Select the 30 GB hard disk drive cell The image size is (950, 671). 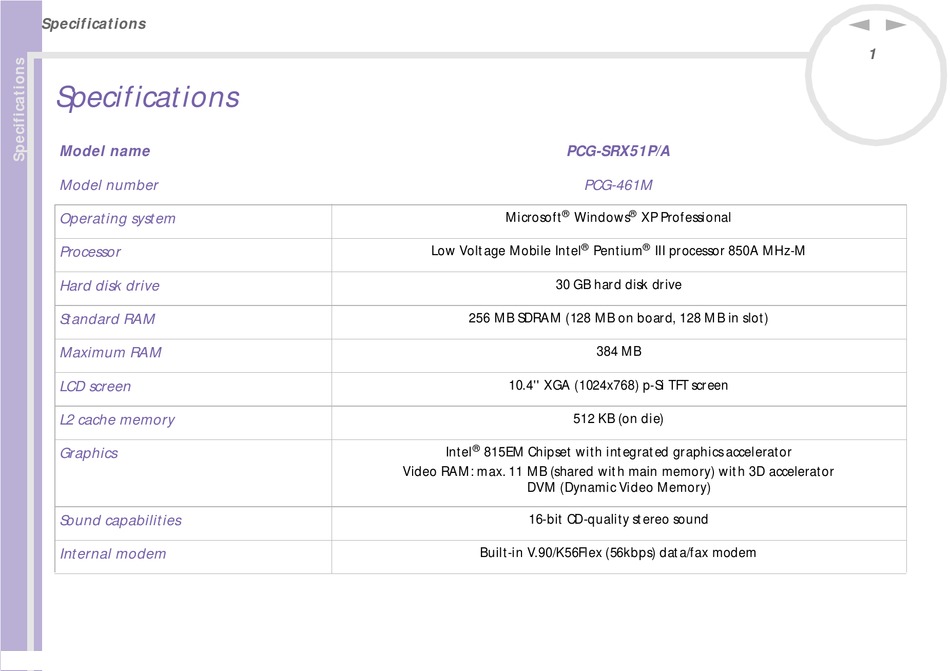coord(619,288)
